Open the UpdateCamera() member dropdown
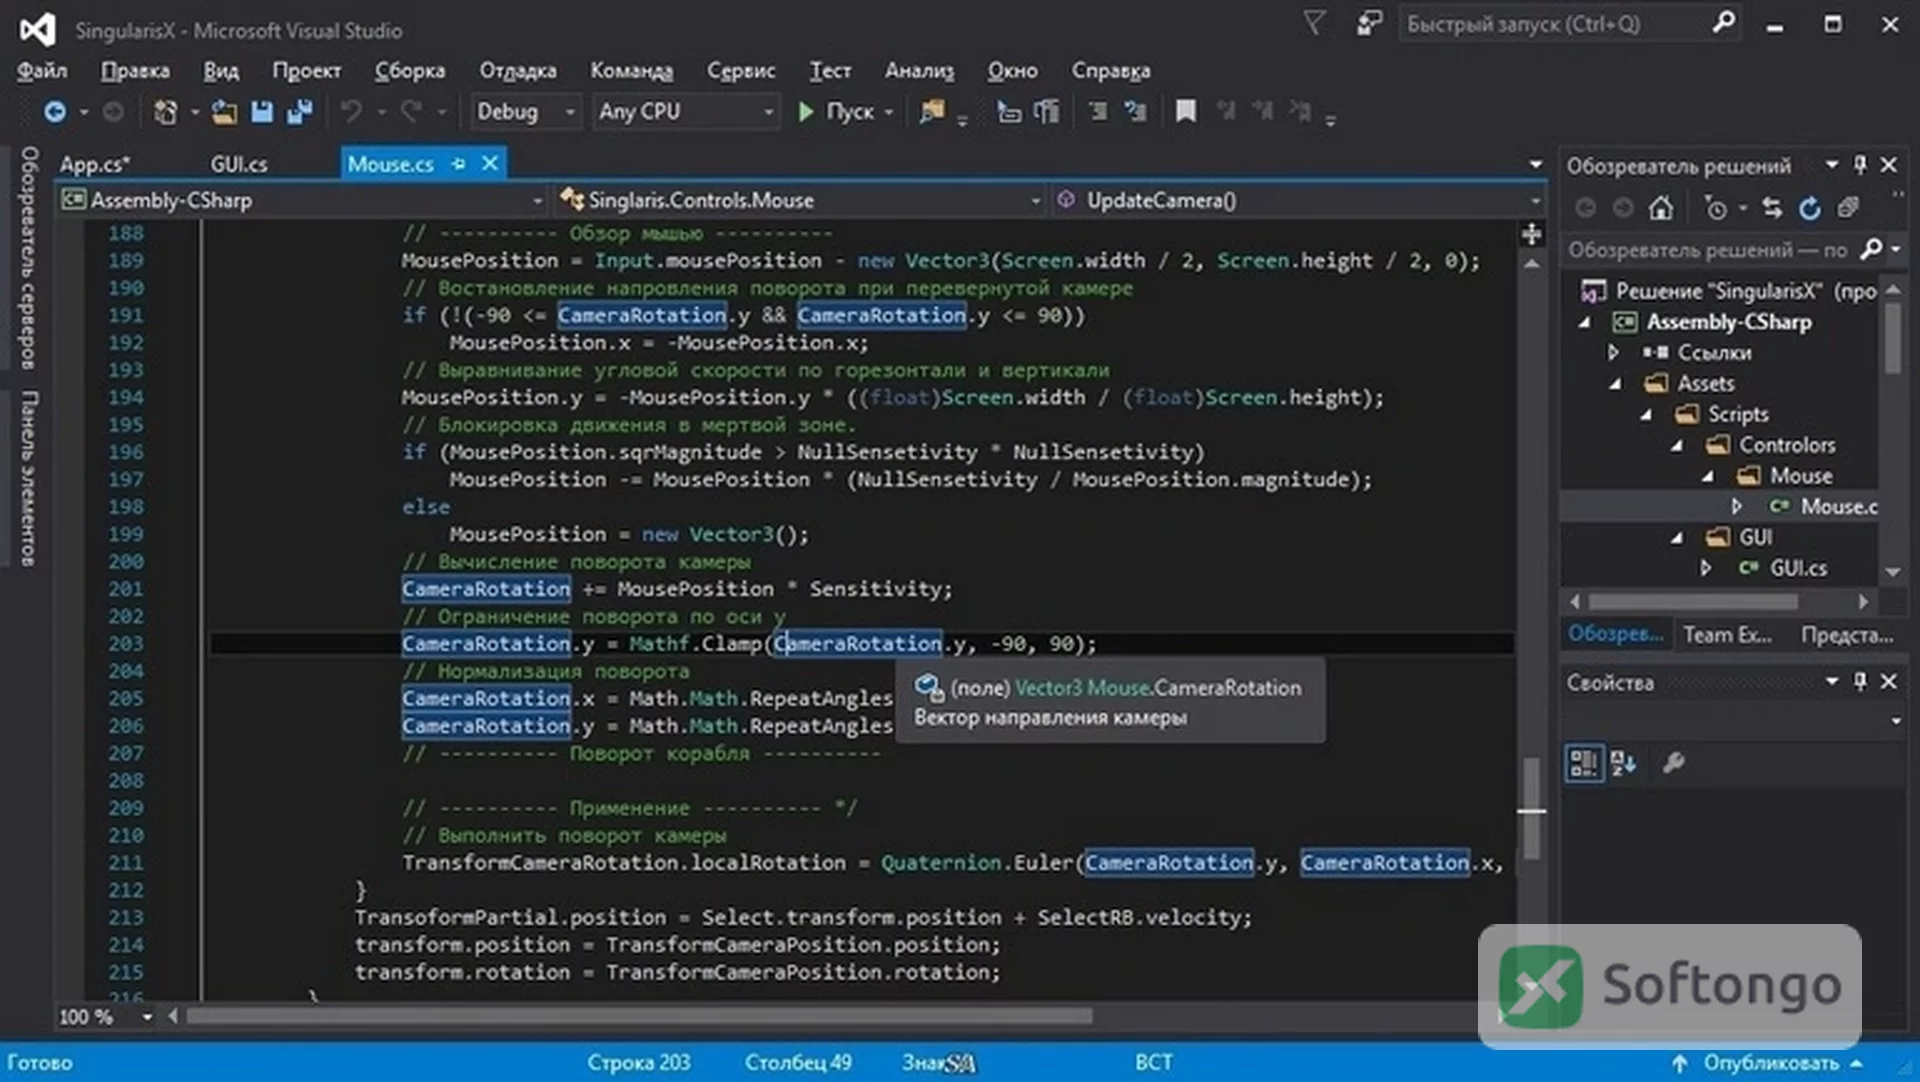Screen dimensions: 1920x1082 pos(1297,201)
